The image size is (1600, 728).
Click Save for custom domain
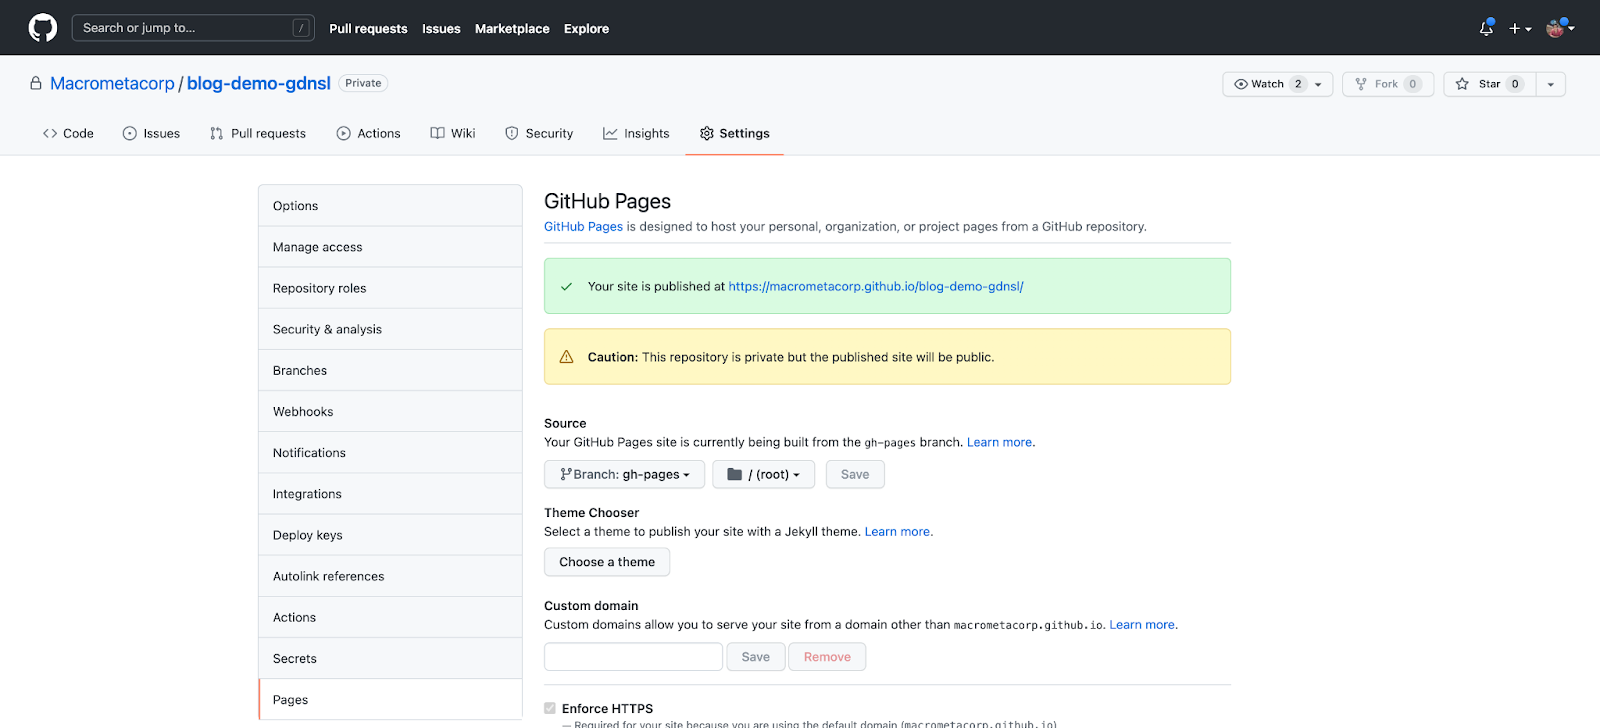click(x=756, y=657)
